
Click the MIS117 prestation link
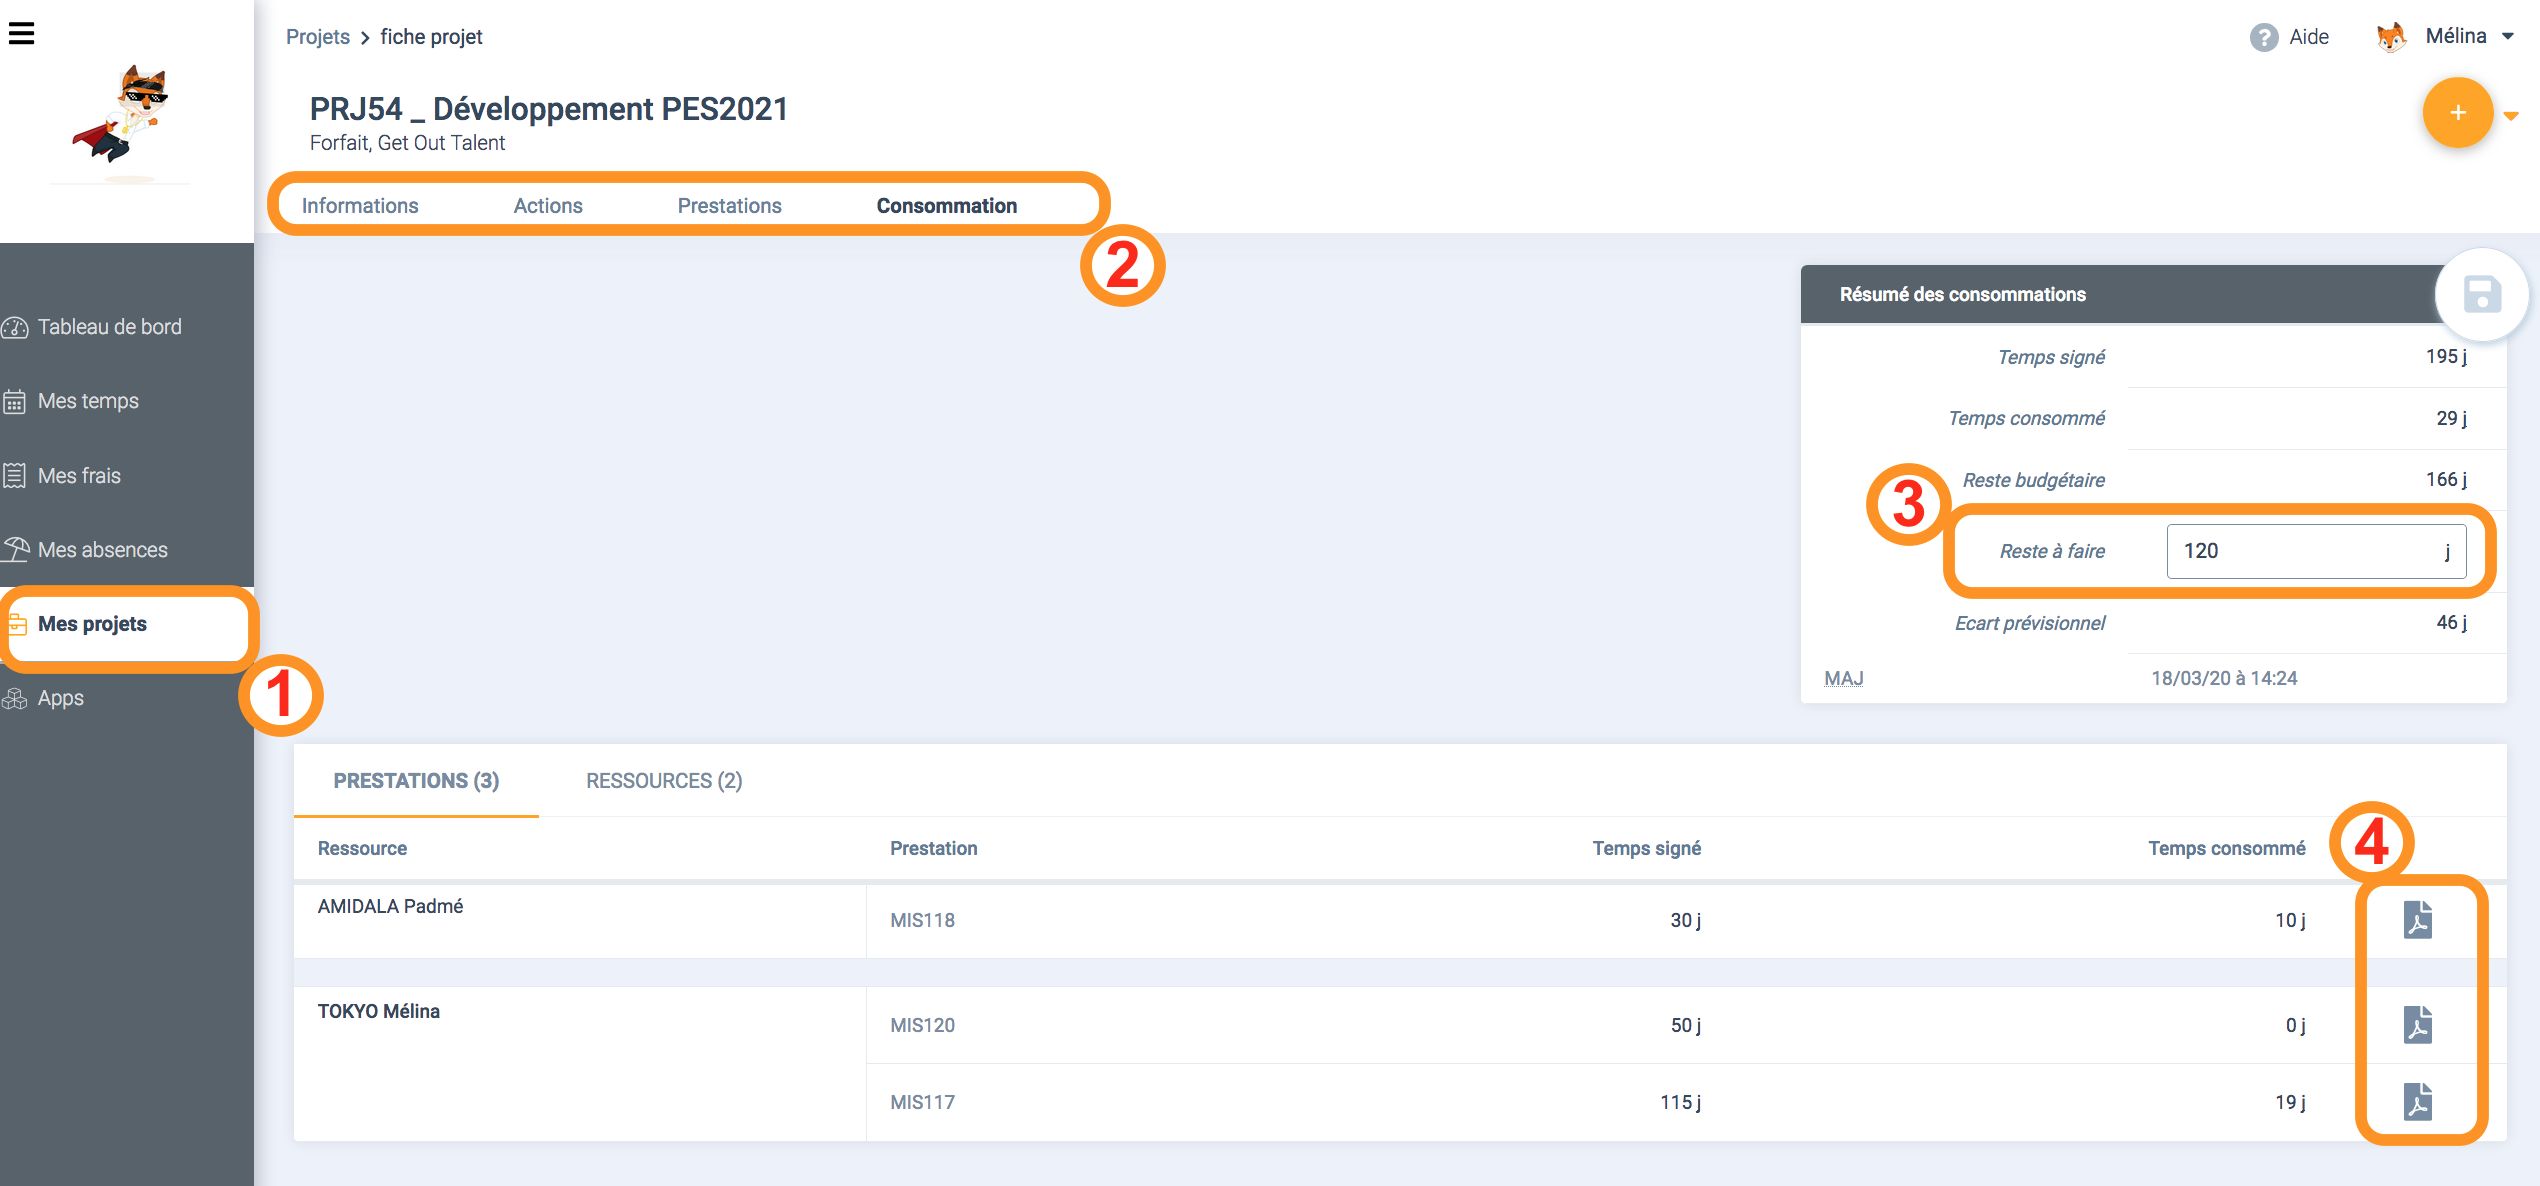(922, 1103)
